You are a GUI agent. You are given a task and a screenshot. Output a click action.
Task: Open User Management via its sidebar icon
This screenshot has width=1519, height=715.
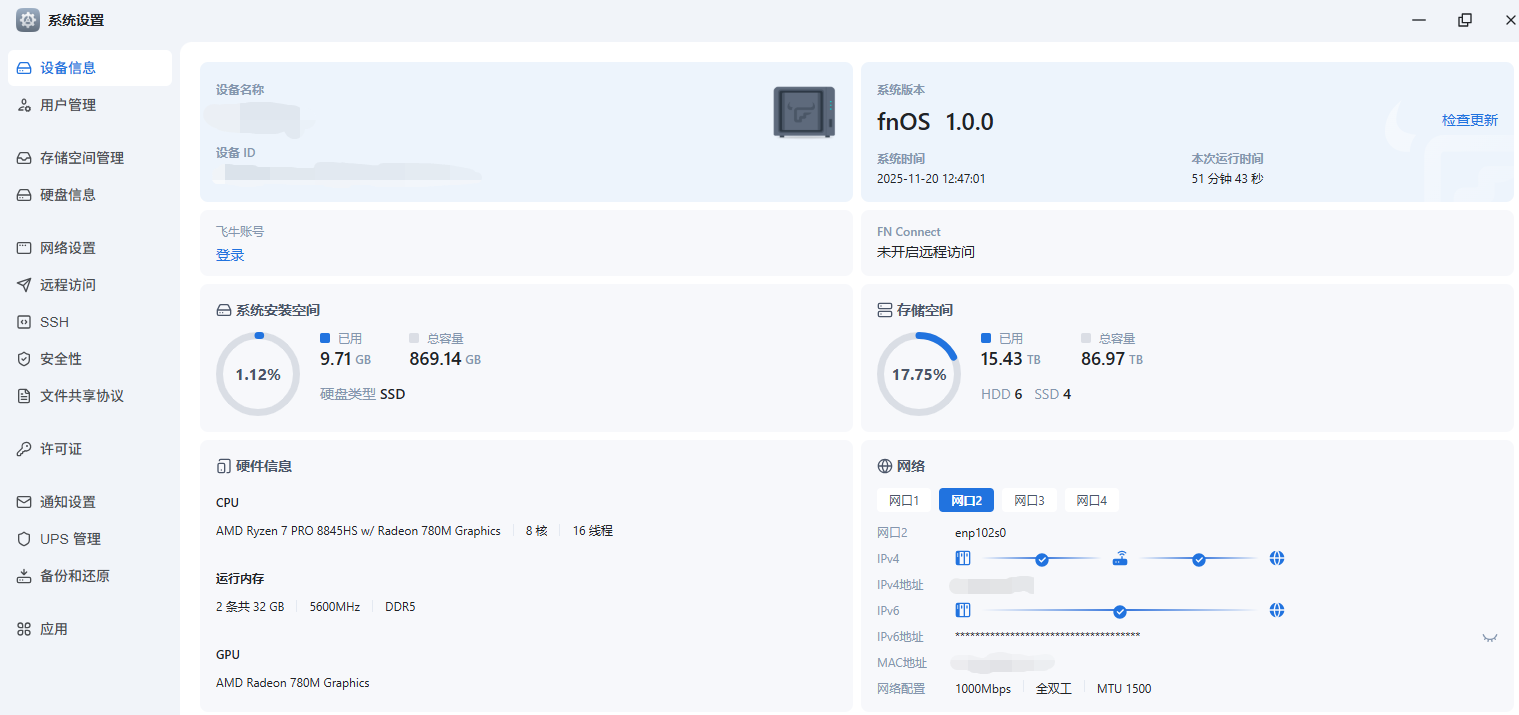pos(24,105)
